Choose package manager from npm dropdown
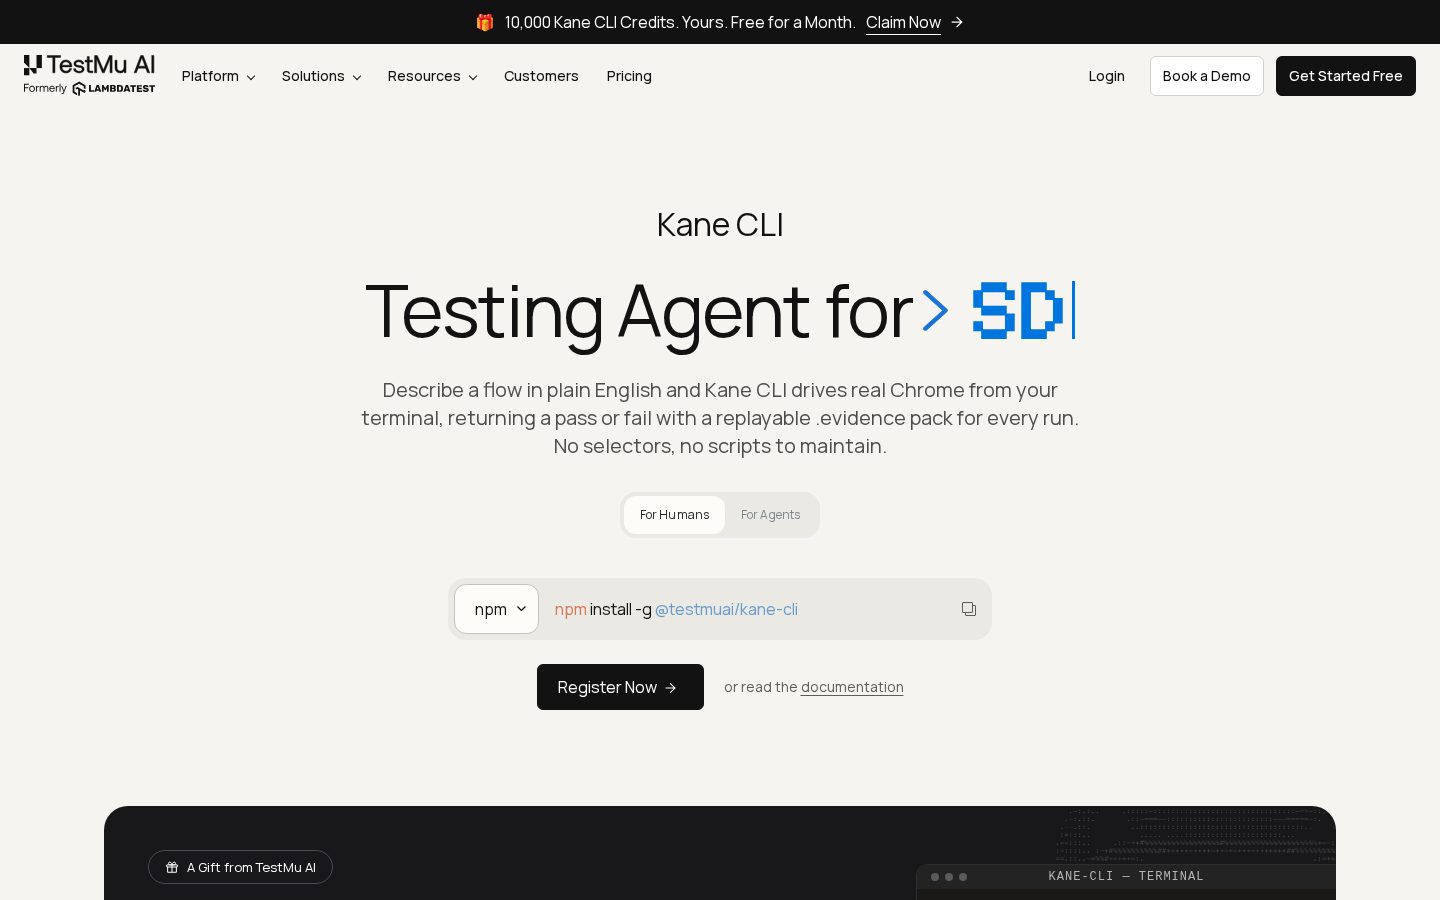Image resolution: width=1440 pixels, height=900 pixels. pyautogui.click(x=497, y=609)
